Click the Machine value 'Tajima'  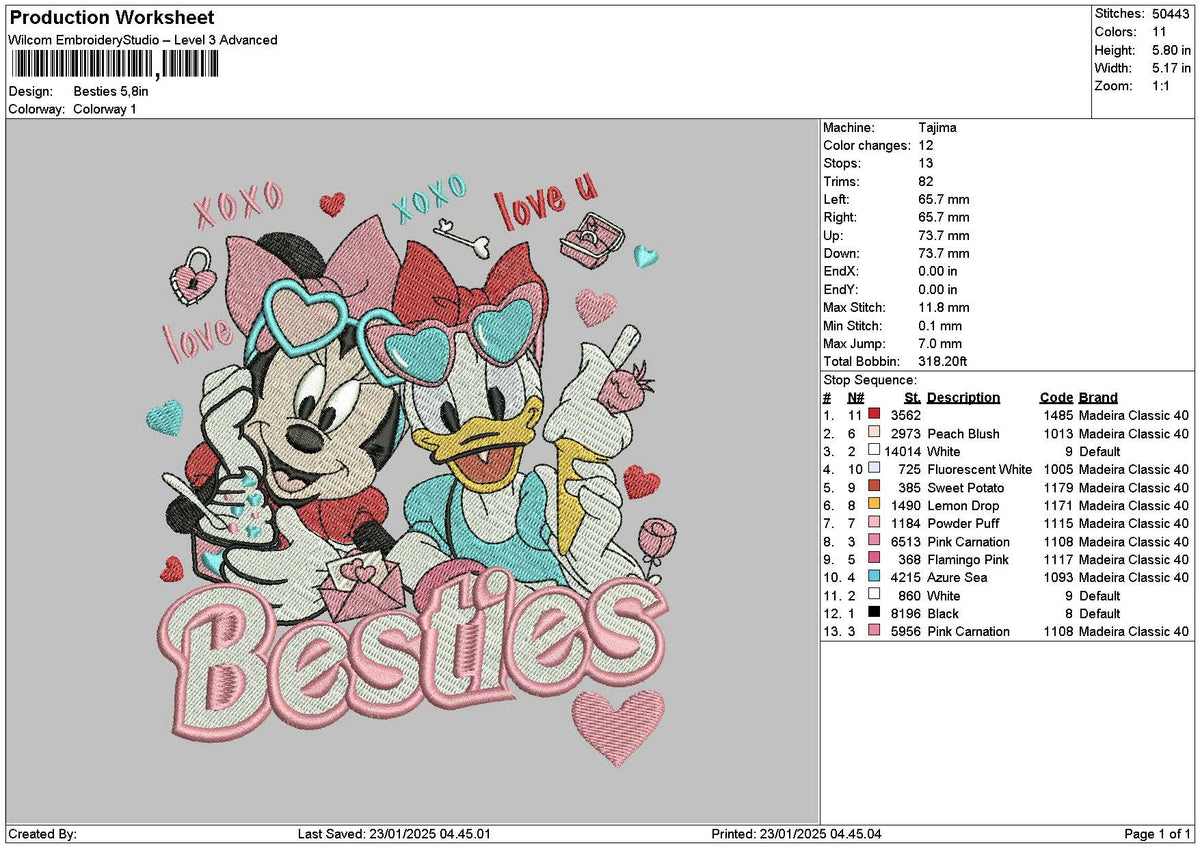tap(937, 128)
